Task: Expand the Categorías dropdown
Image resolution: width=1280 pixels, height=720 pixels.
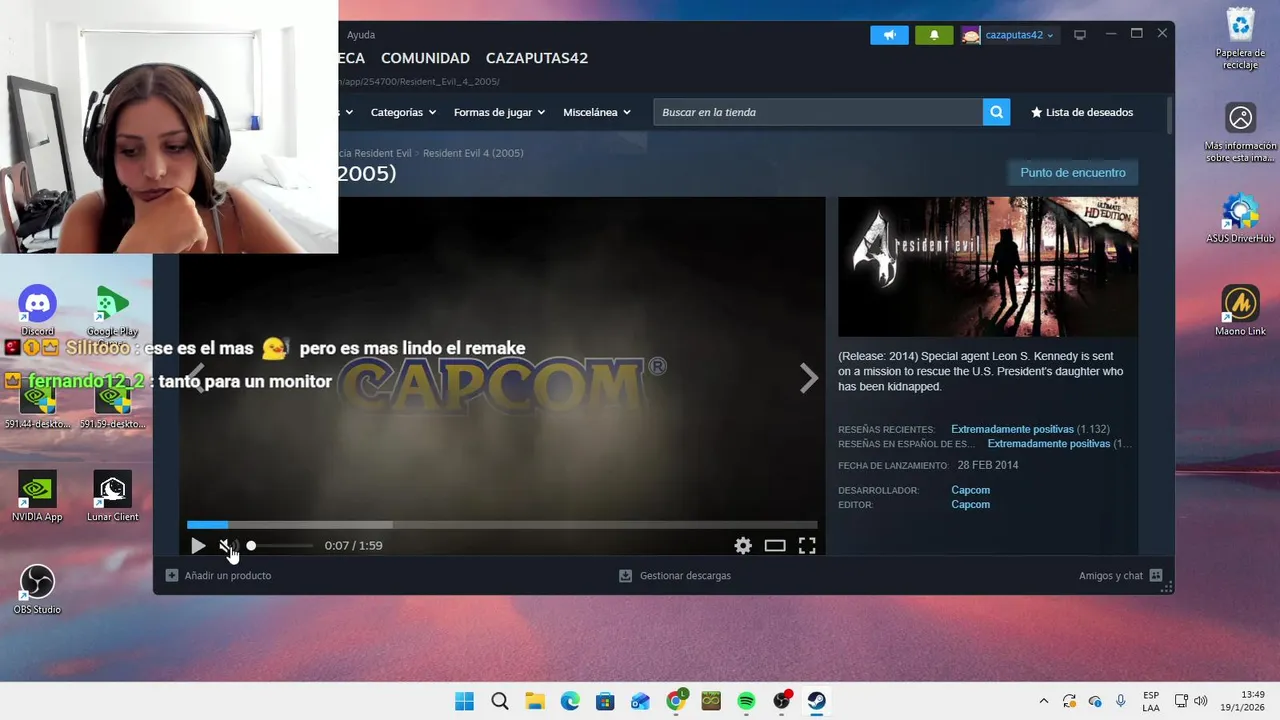Action: click(x=403, y=112)
